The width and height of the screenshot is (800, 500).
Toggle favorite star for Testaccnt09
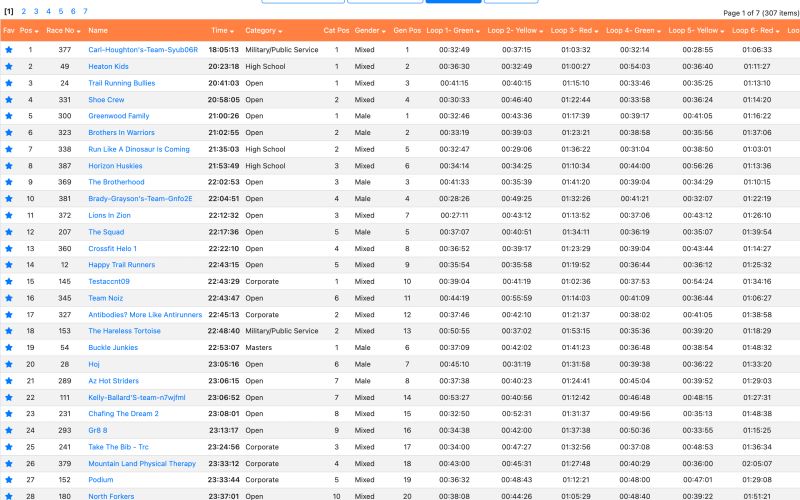pos(9,282)
